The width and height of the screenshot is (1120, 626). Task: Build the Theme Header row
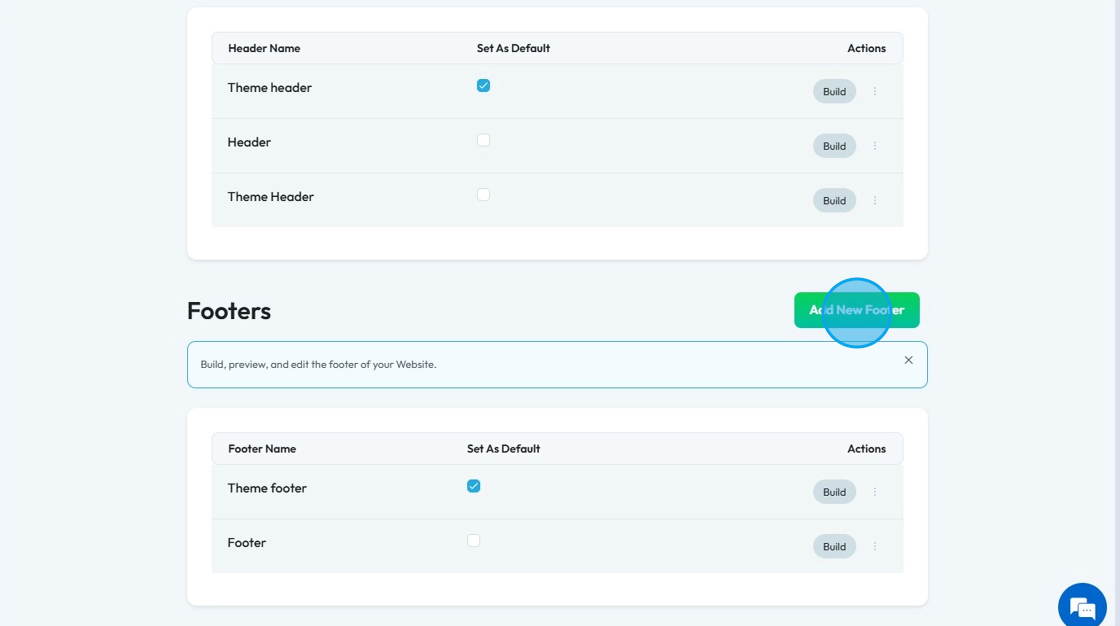click(834, 201)
